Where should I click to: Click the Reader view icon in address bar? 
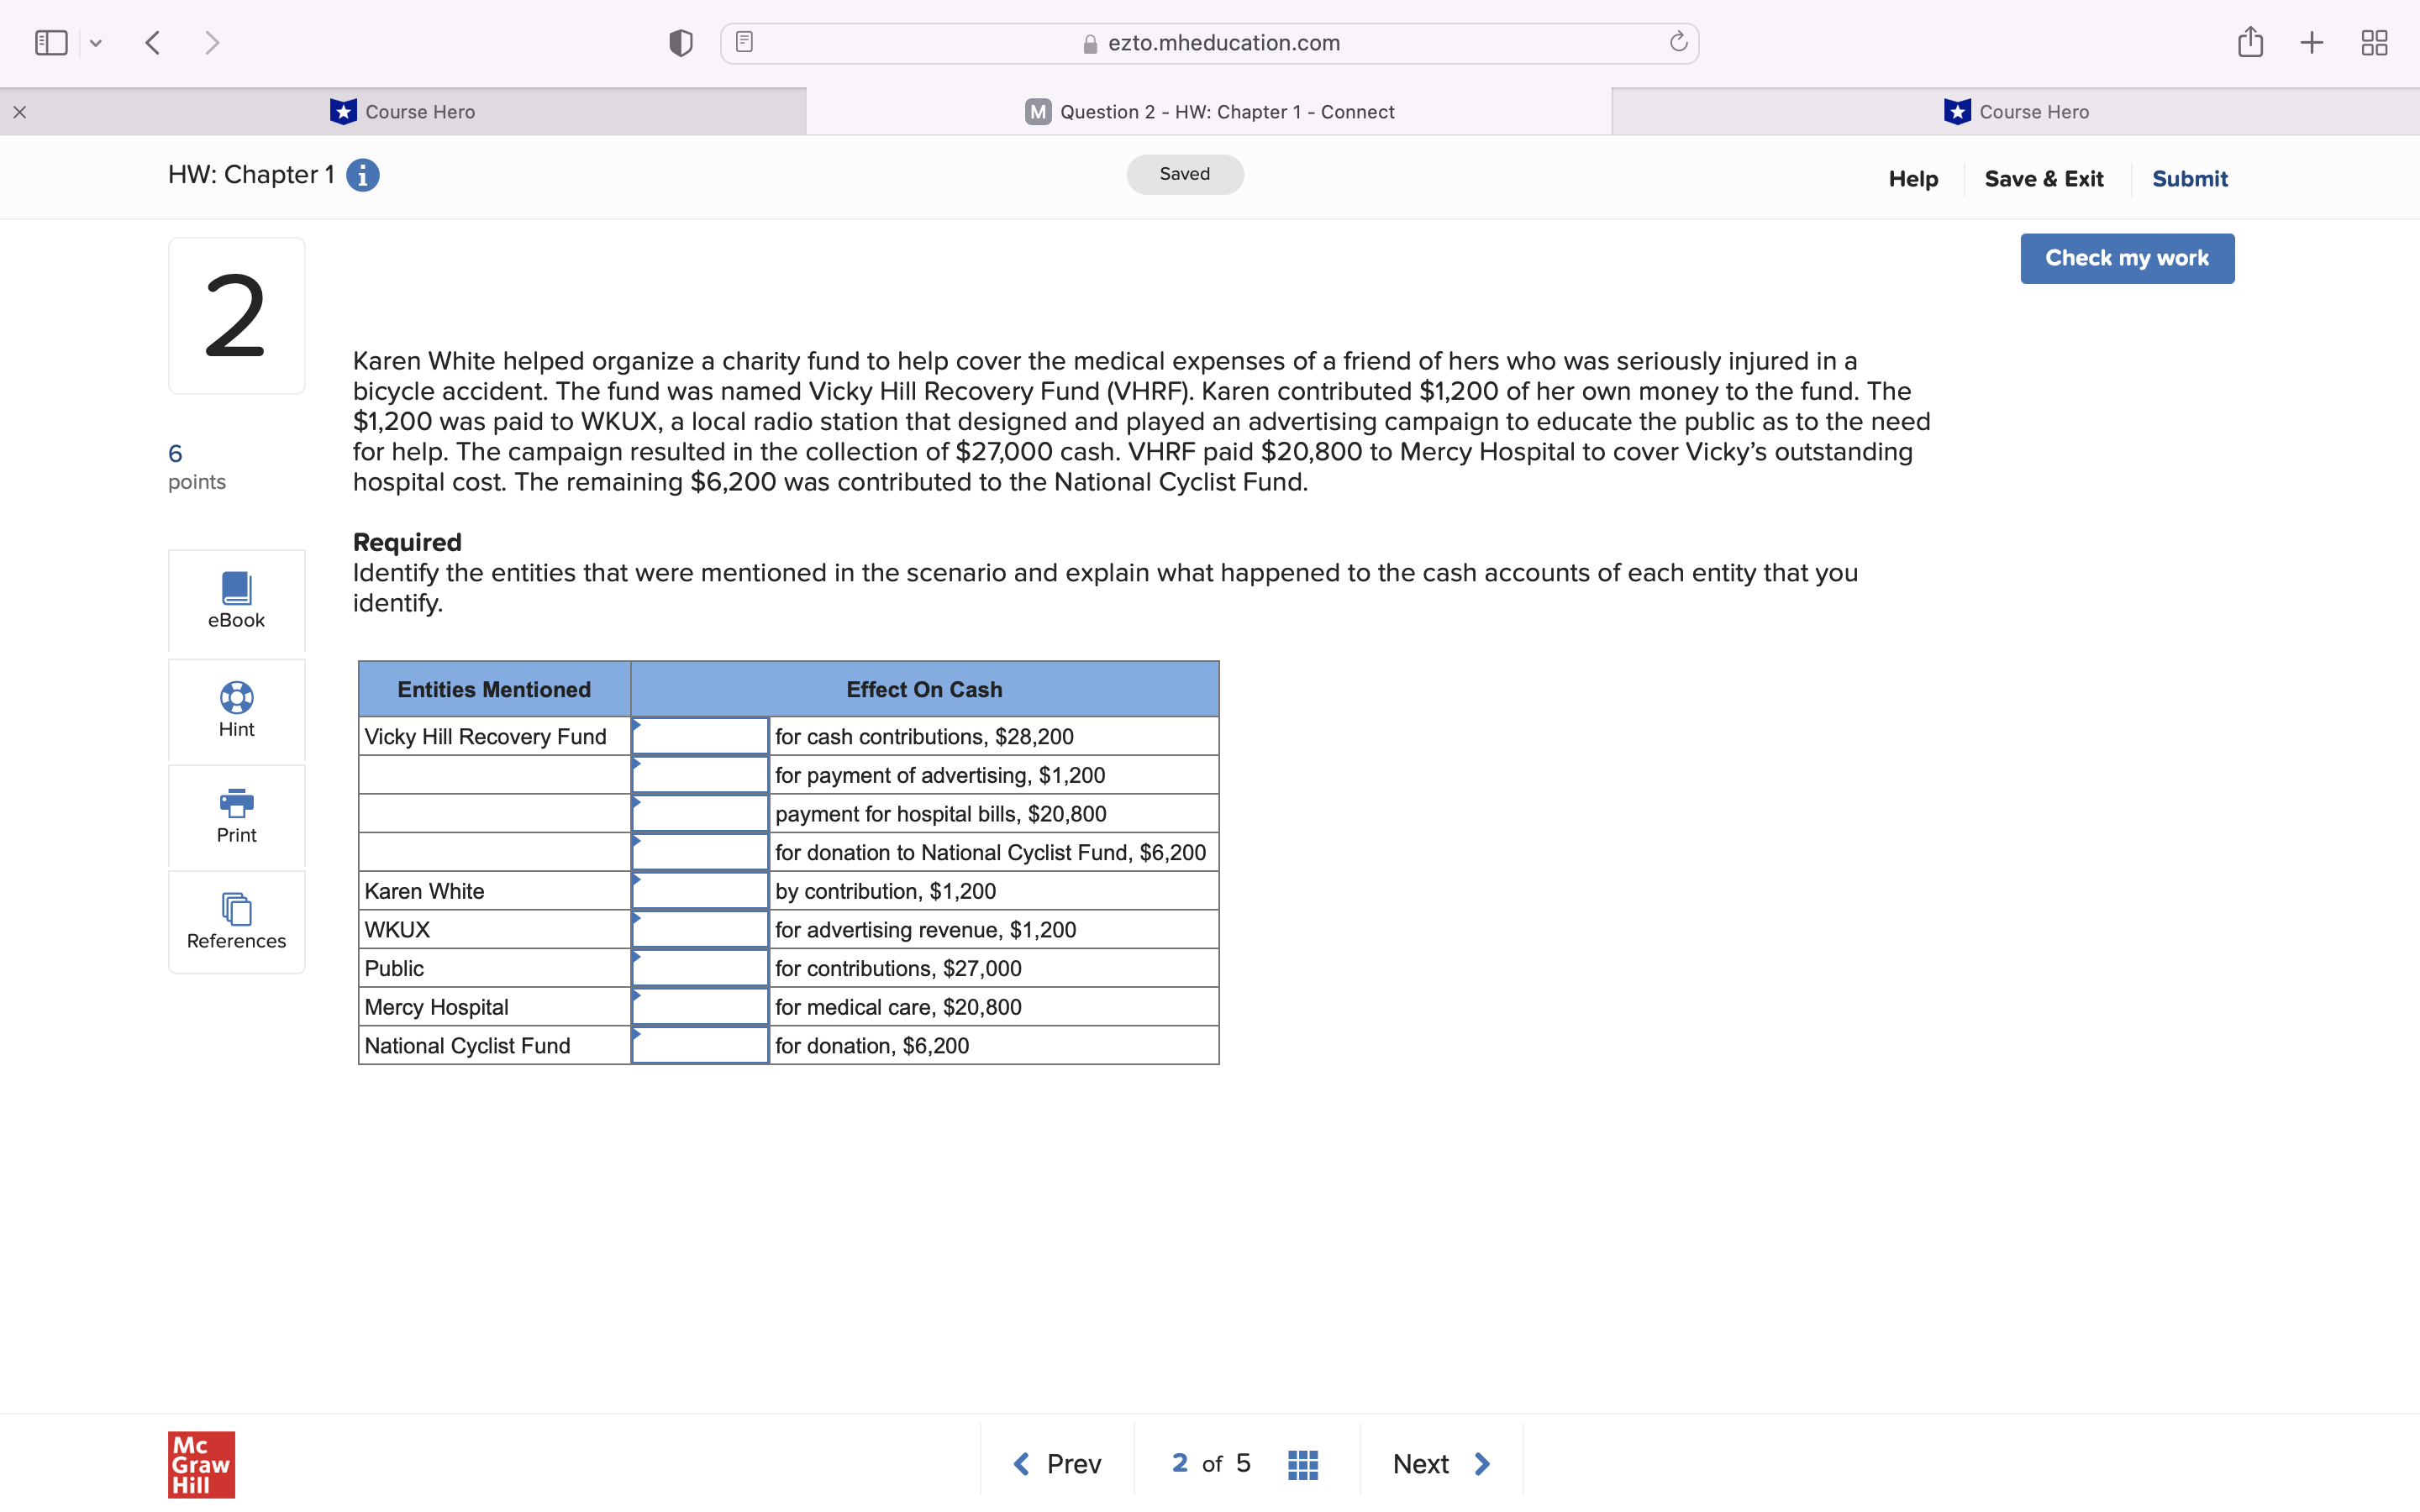744,42
